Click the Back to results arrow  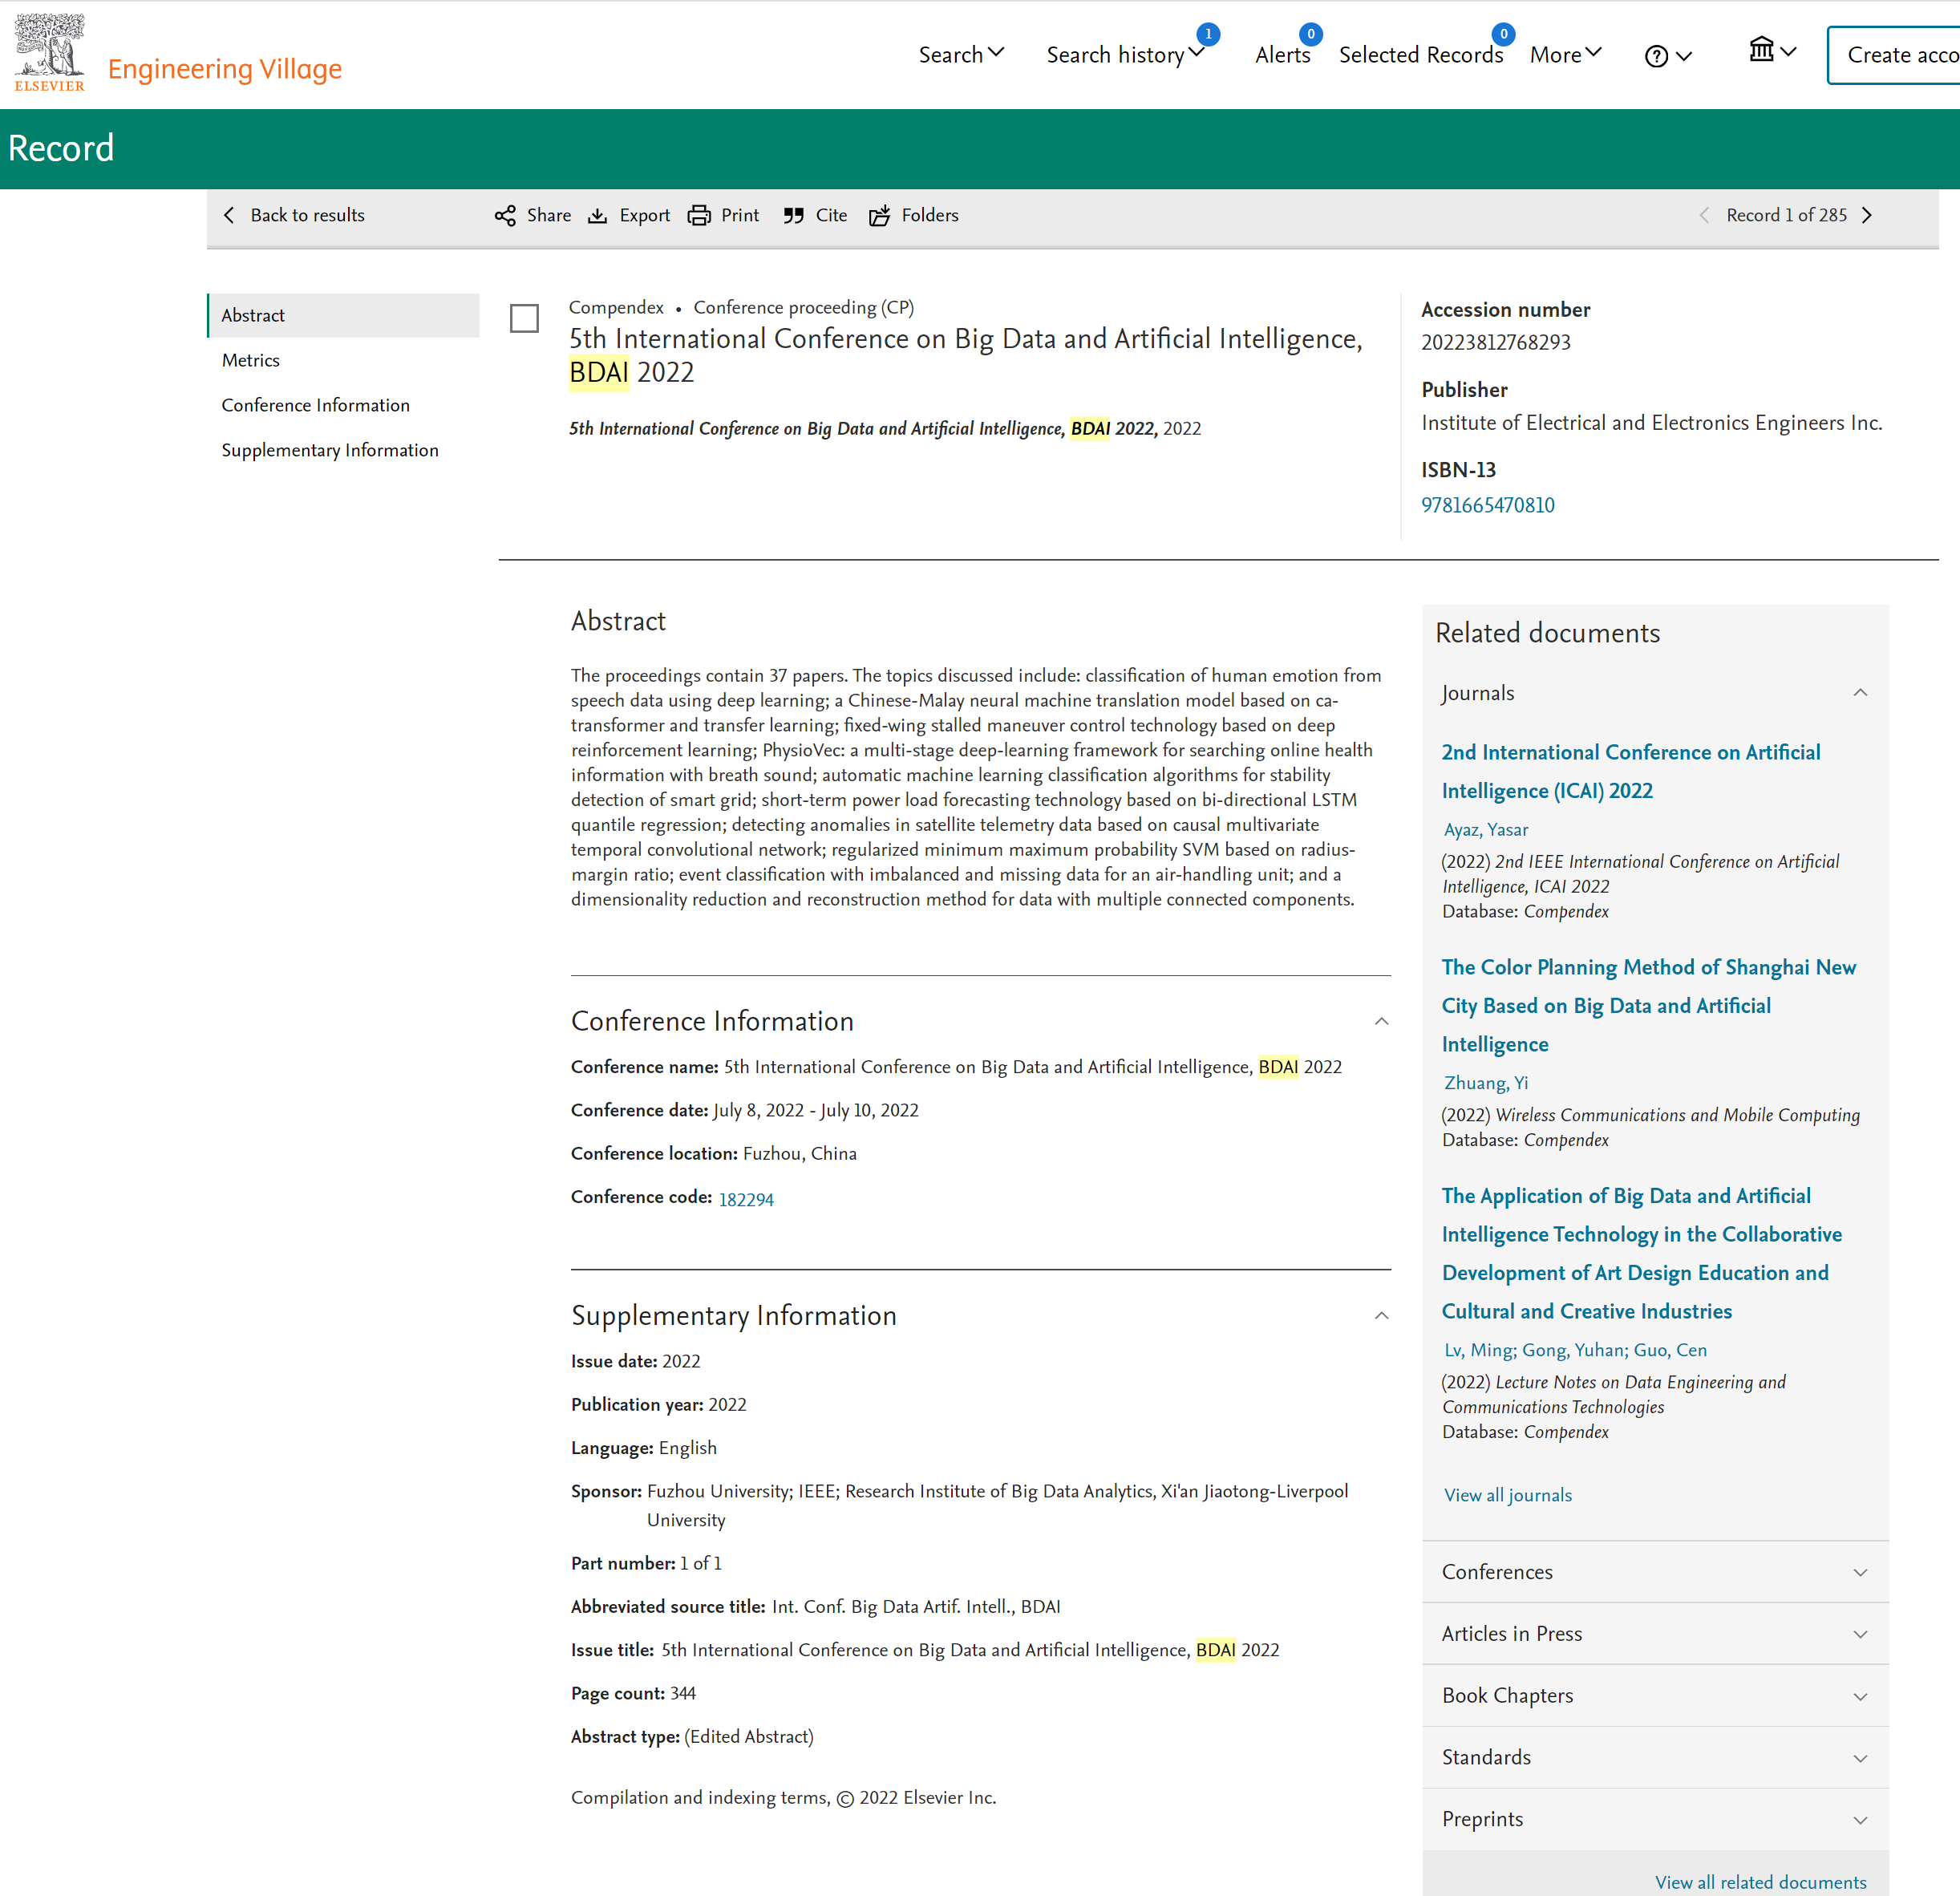pos(229,215)
